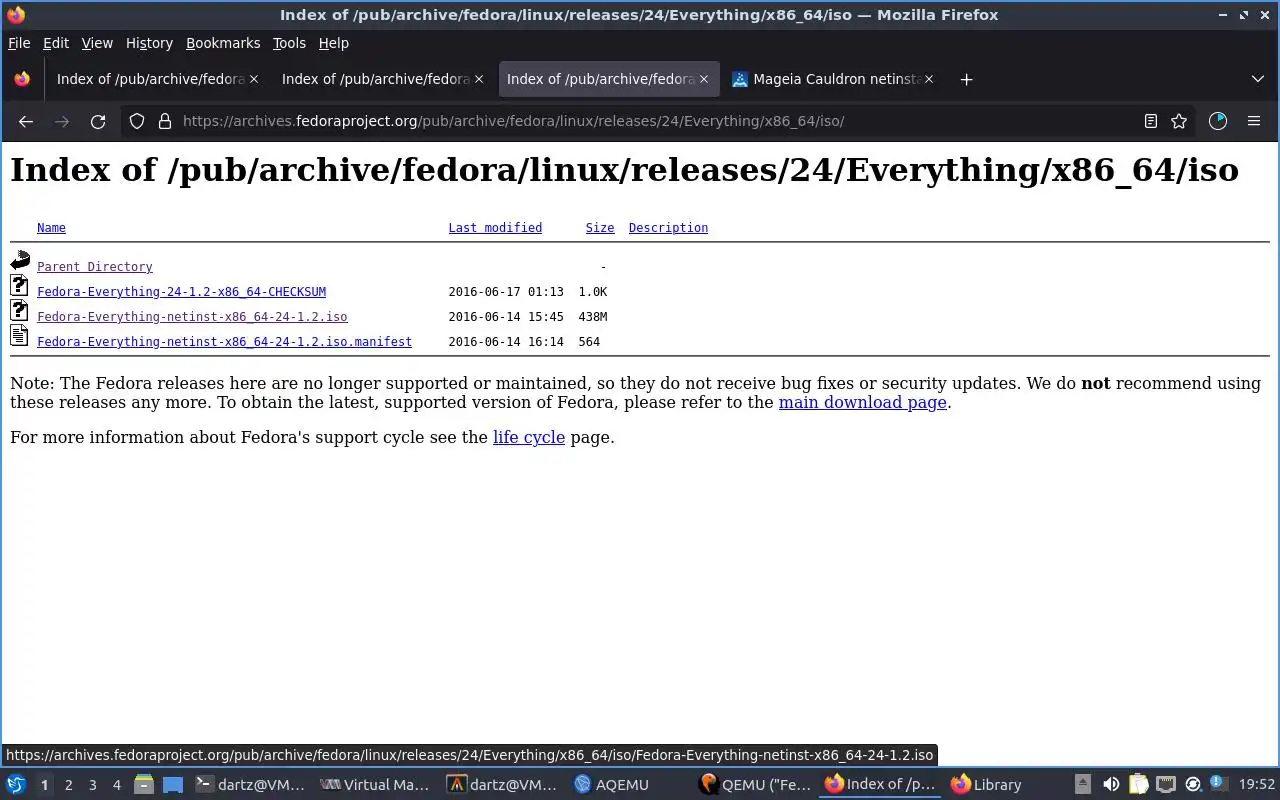This screenshot has height=800, width=1280.
Task: Reload the current page
Action: click(x=98, y=121)
